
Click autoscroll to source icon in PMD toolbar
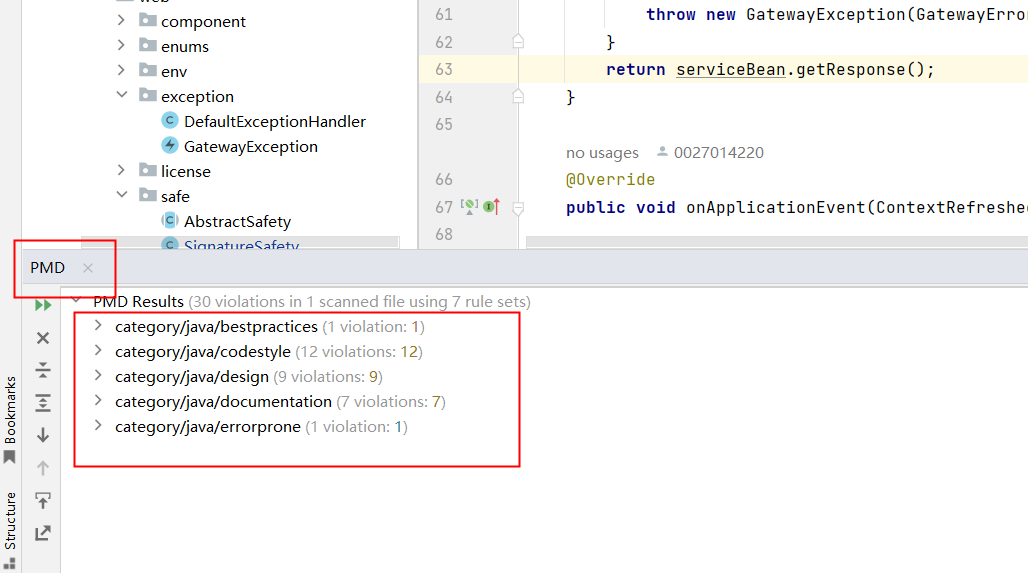tap(43, 500)
